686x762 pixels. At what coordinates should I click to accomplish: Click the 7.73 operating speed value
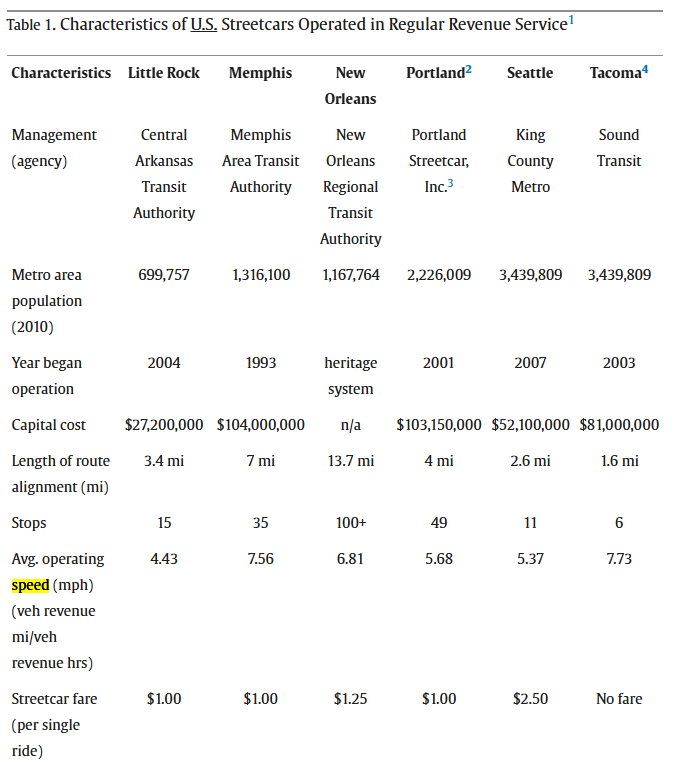click(x=619, y=559)
